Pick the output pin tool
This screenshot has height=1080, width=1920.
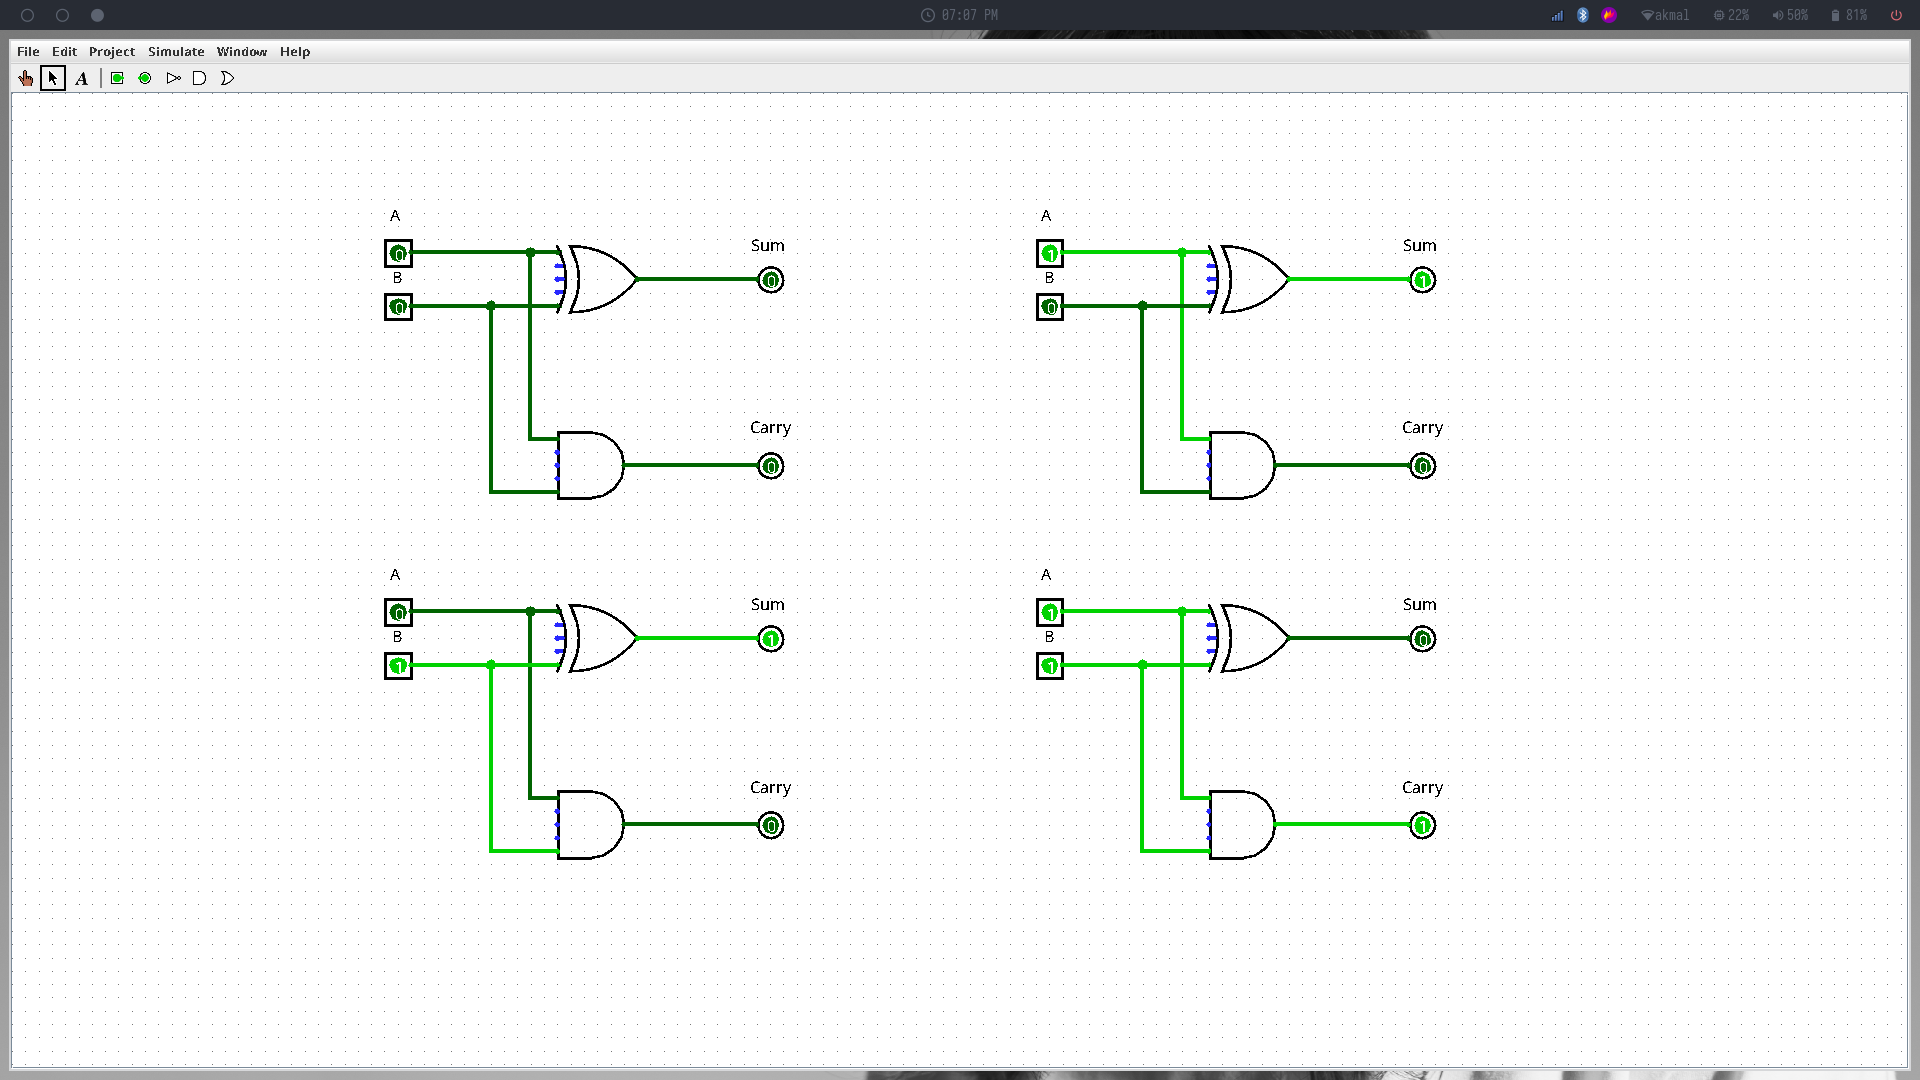[145, 78]
